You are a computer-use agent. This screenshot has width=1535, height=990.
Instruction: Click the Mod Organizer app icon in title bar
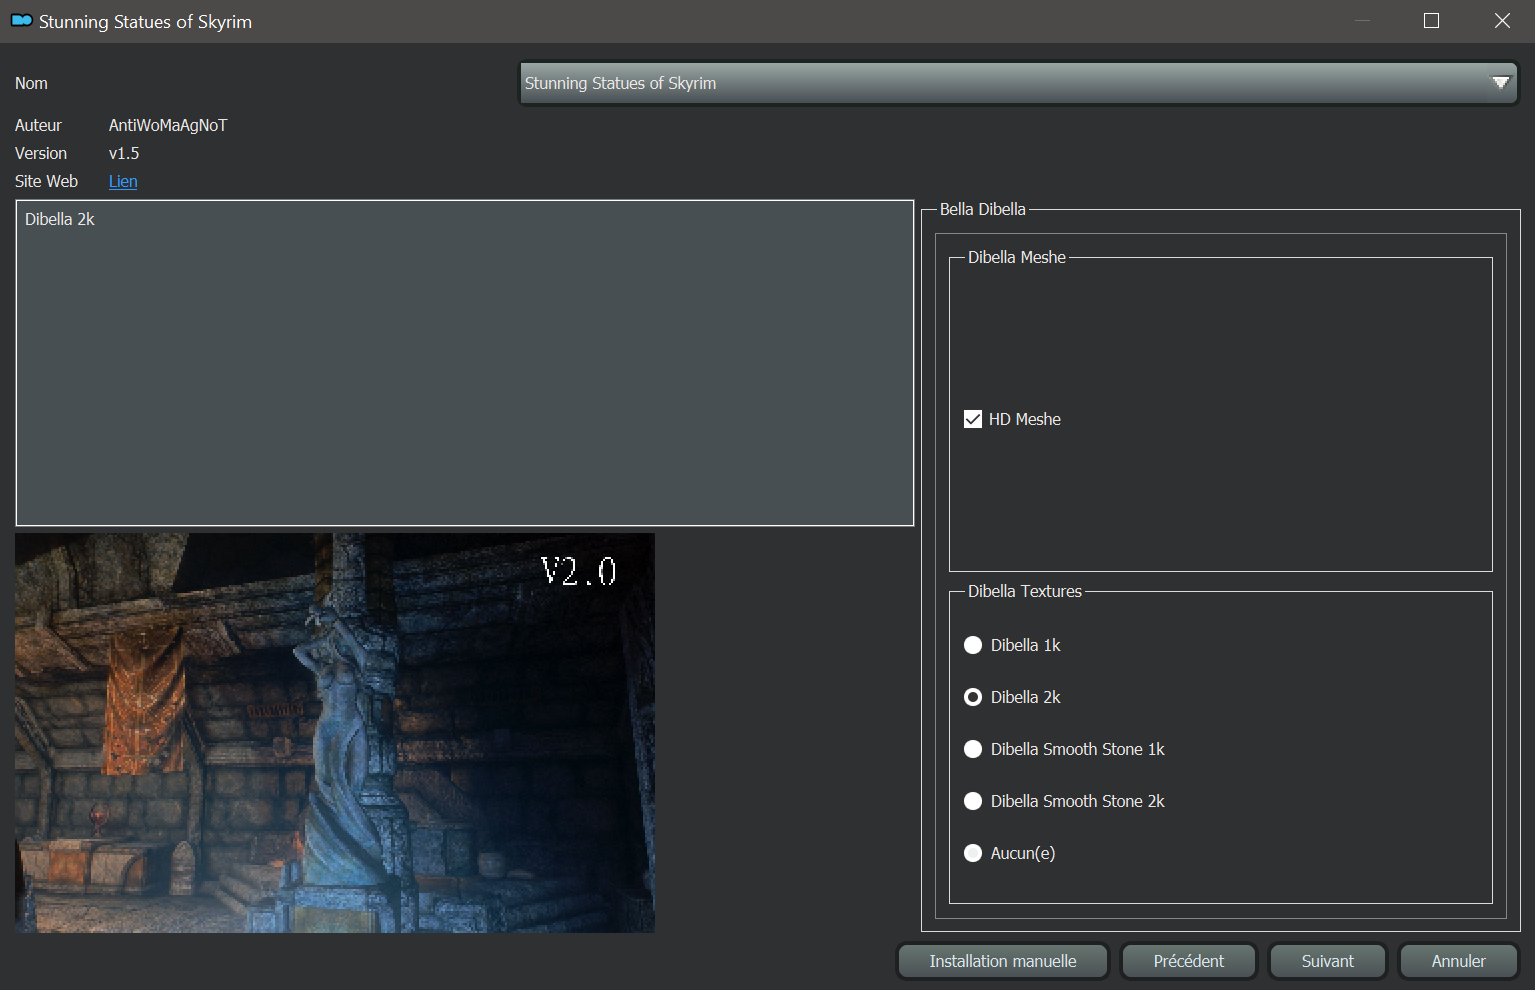(x=21, y=21)
